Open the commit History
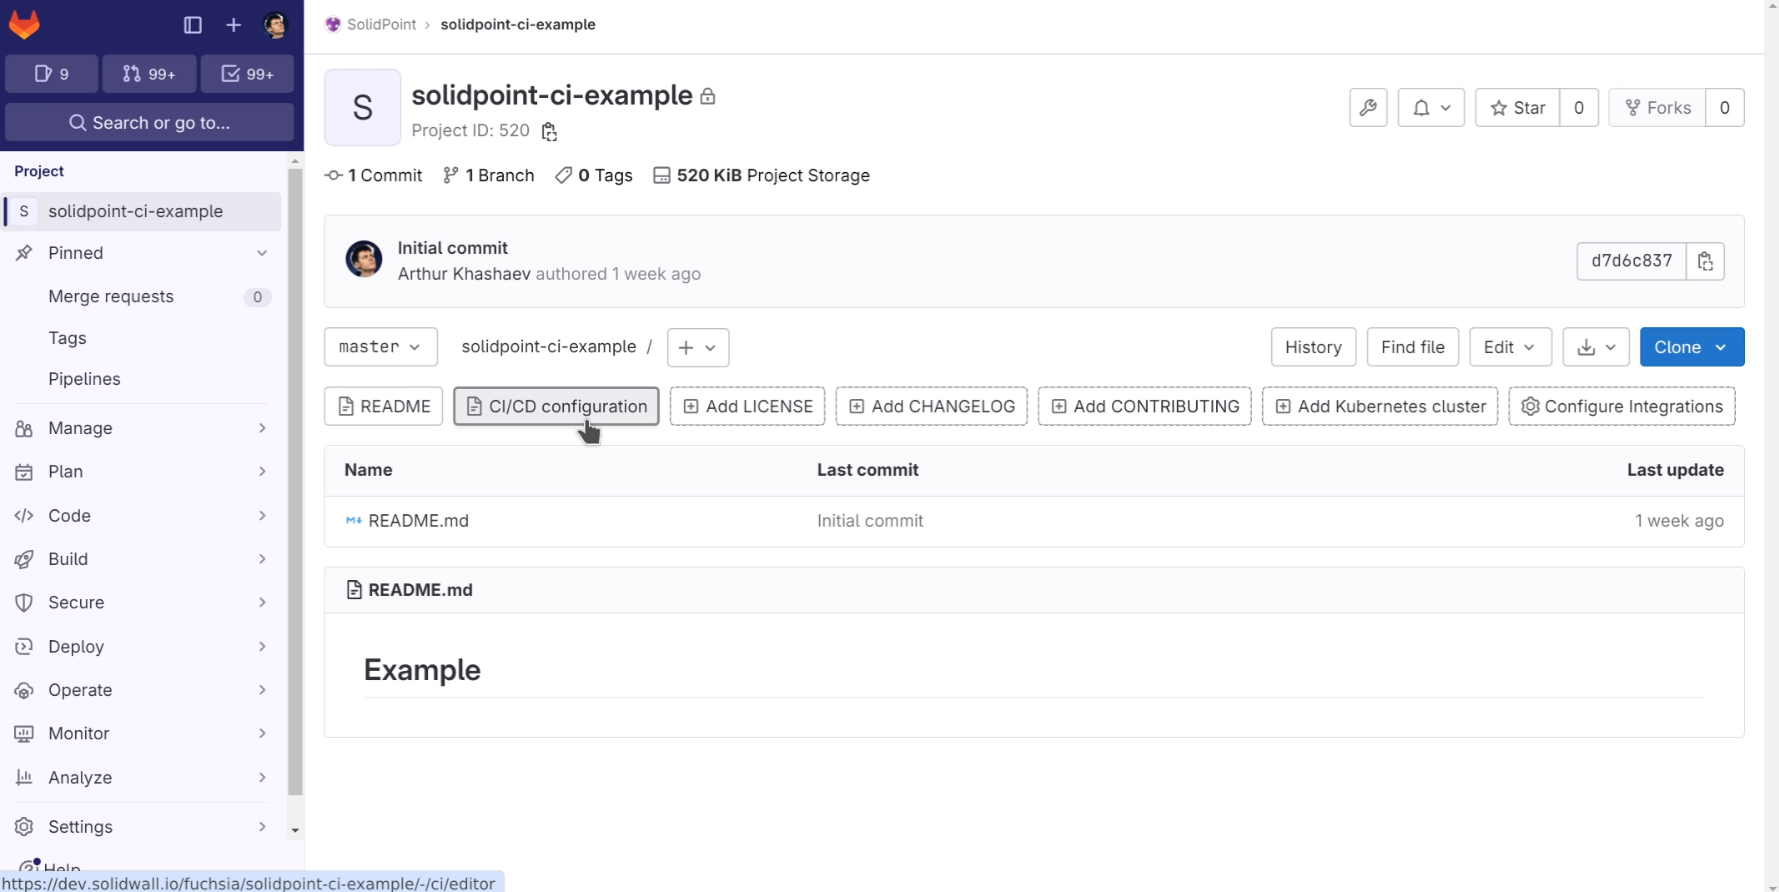This screenshot has height=892, width=1779. tap(1313, 347)
